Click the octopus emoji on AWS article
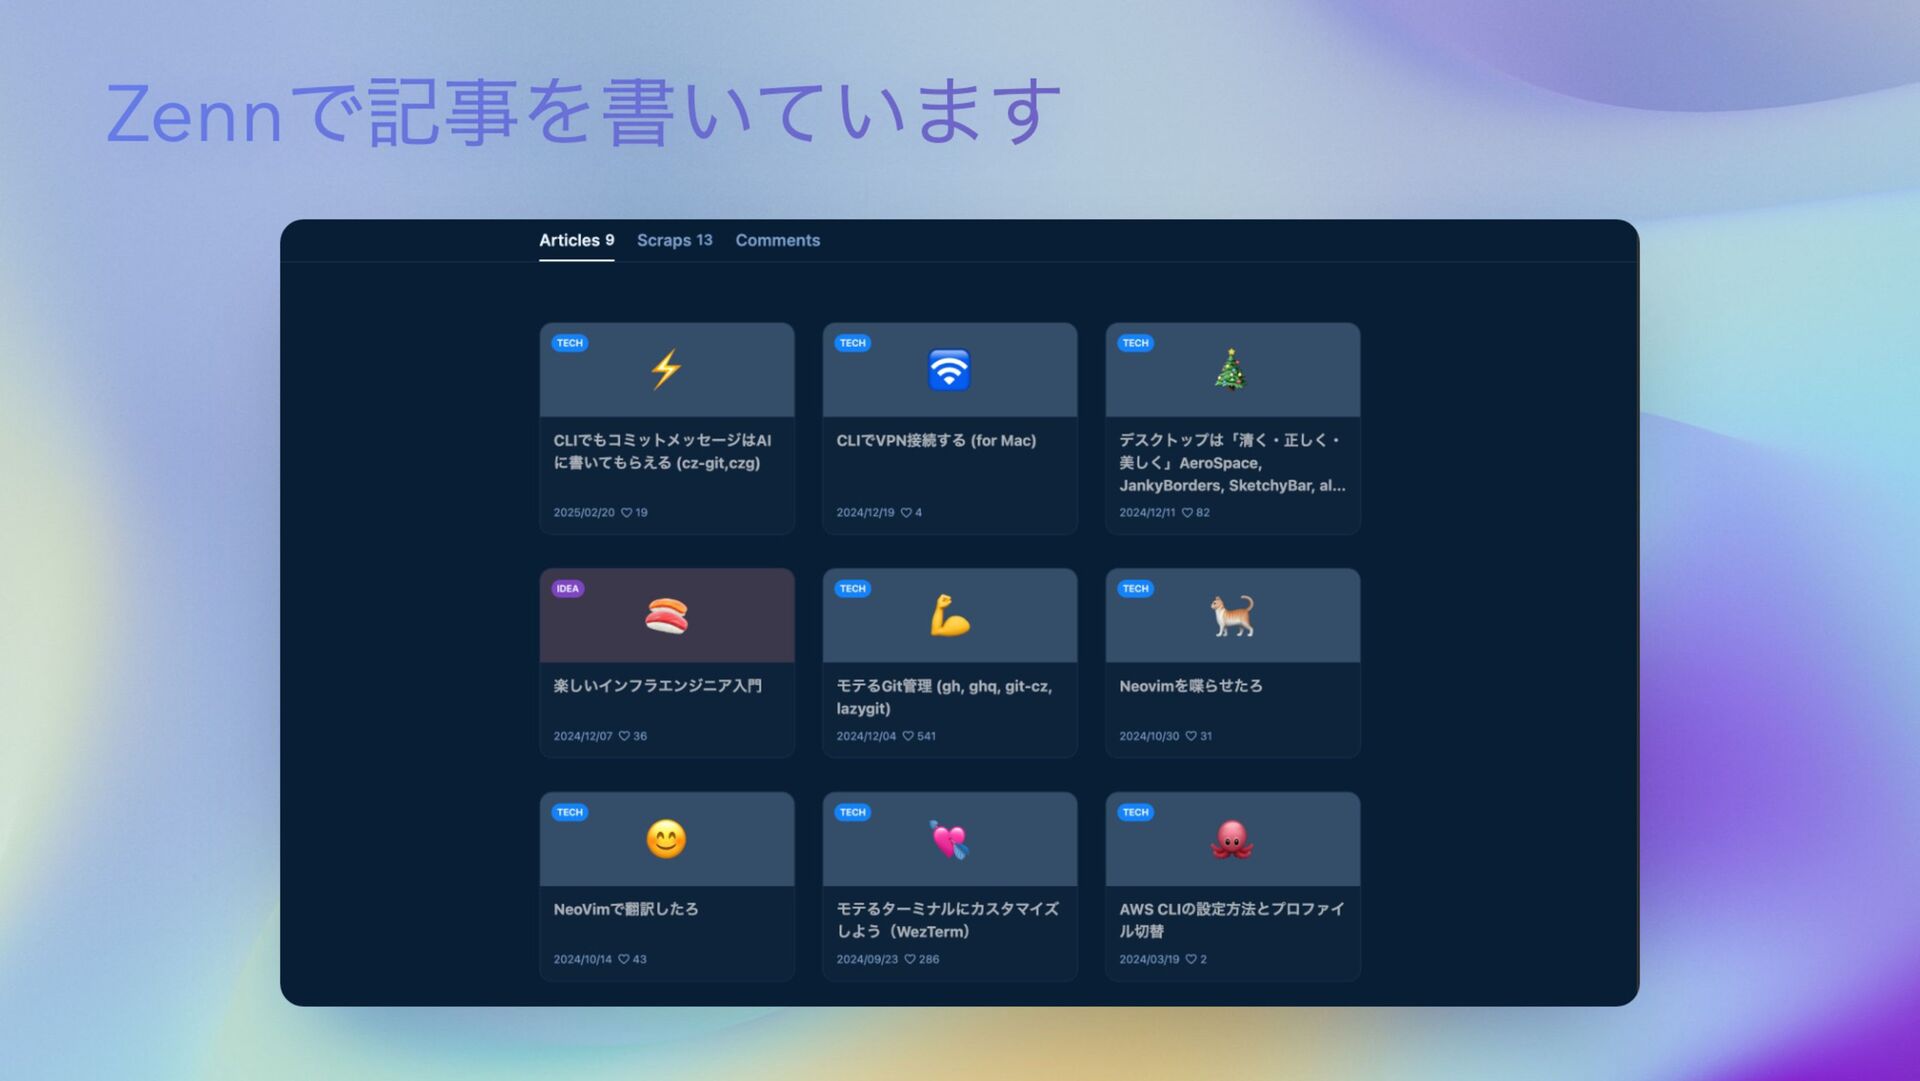Image resolution: width=1920 pixels, height=1081 pixels. click(1232, 840)
